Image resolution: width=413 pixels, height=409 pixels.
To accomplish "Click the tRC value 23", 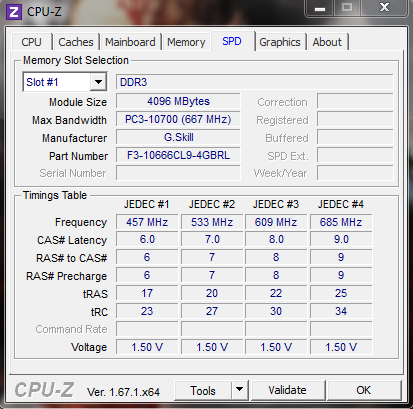I will point(147,311).
